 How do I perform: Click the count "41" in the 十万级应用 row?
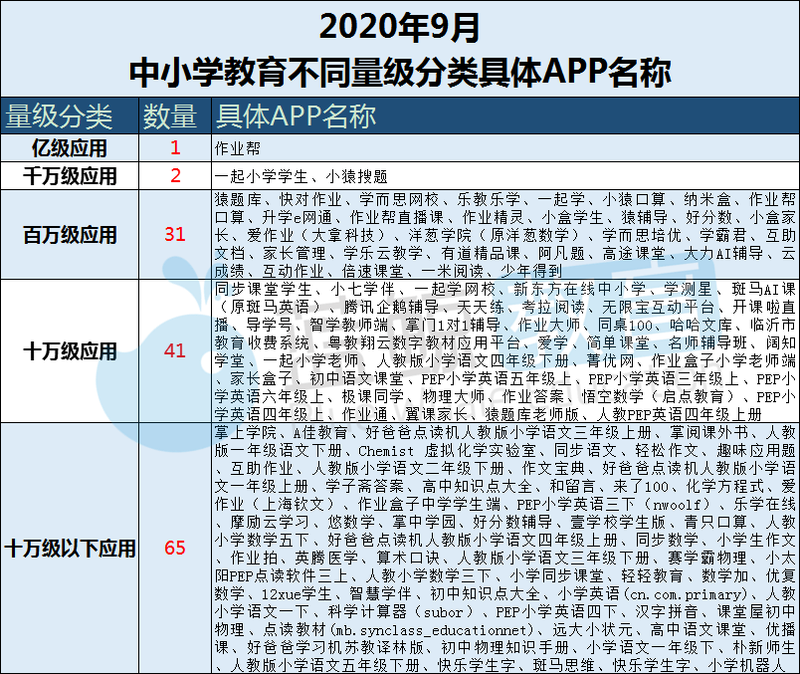point(175,351)
